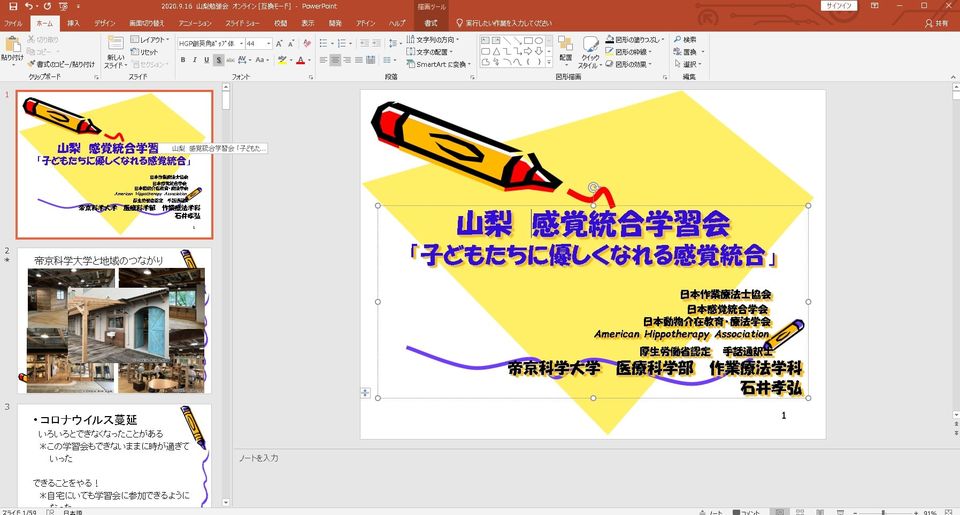960x515 pixels.
Task: Open the アニメーション Animations tab
Action: [x=195, y=22]
